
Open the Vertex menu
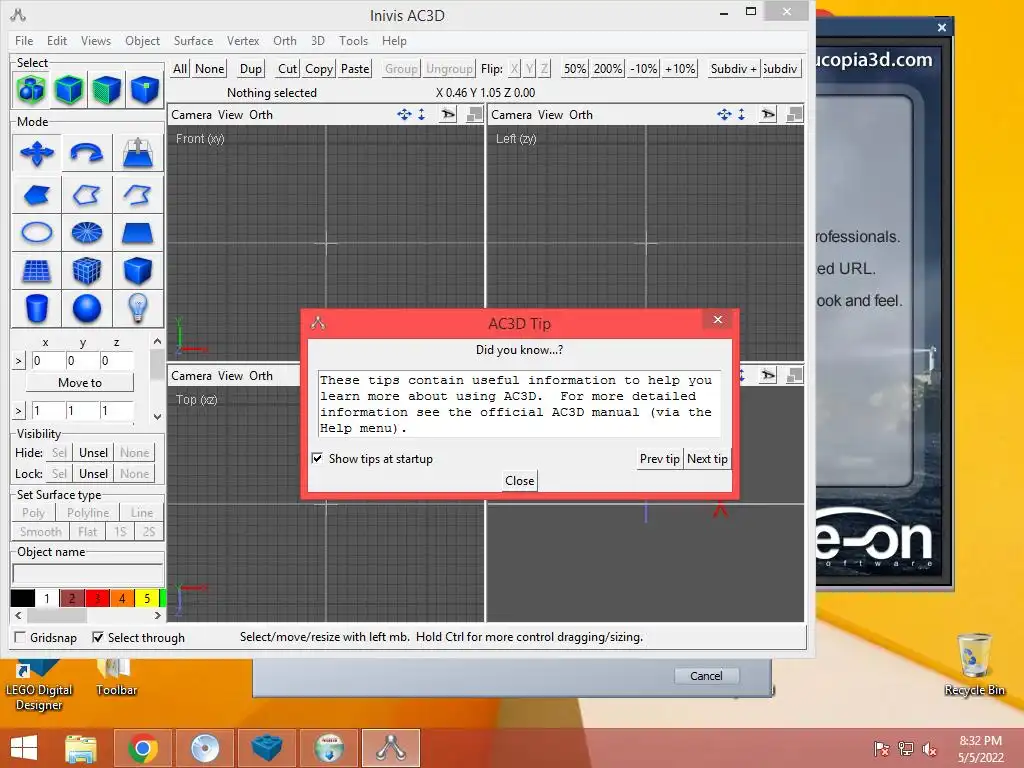click(x=243, y=40)
